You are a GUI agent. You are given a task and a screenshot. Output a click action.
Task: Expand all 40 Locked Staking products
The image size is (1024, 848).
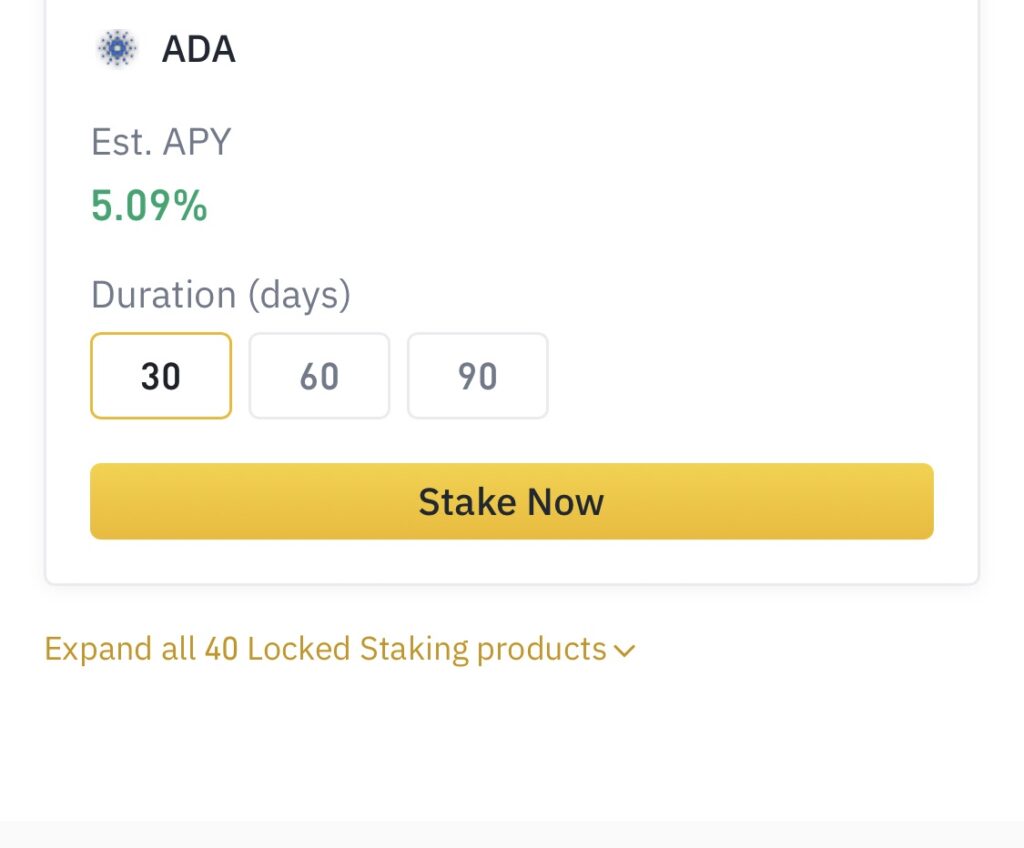pos(340,649)
